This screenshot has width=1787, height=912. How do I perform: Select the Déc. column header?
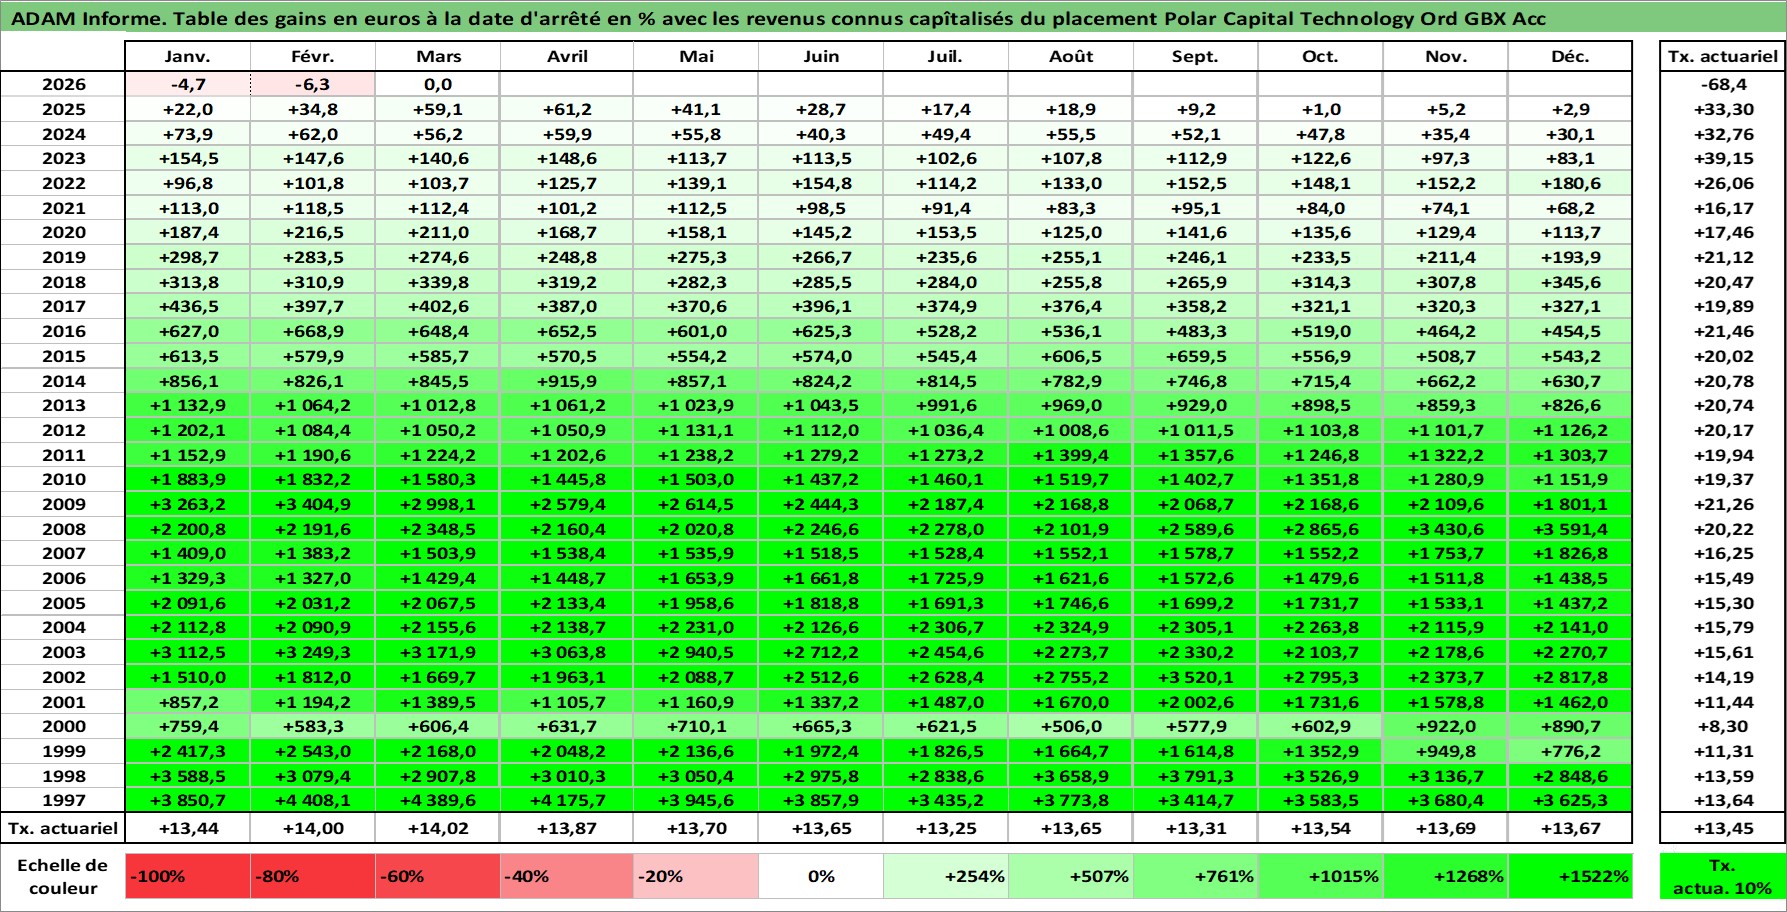point(1570,57)
